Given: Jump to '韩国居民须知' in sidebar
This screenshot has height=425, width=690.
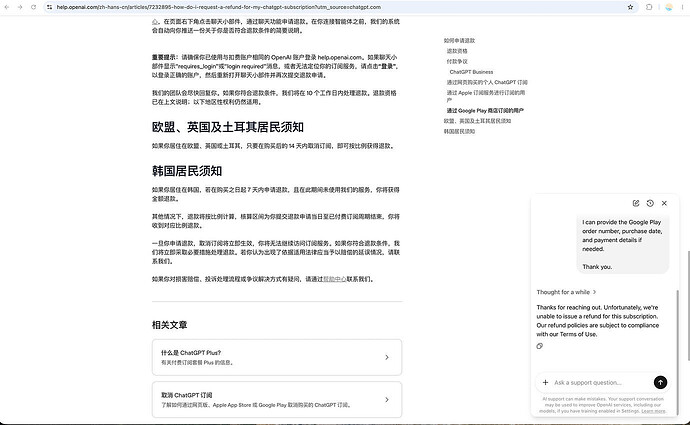Looking at the screenshot, I should pyautogui.click(x=459, y=132).
